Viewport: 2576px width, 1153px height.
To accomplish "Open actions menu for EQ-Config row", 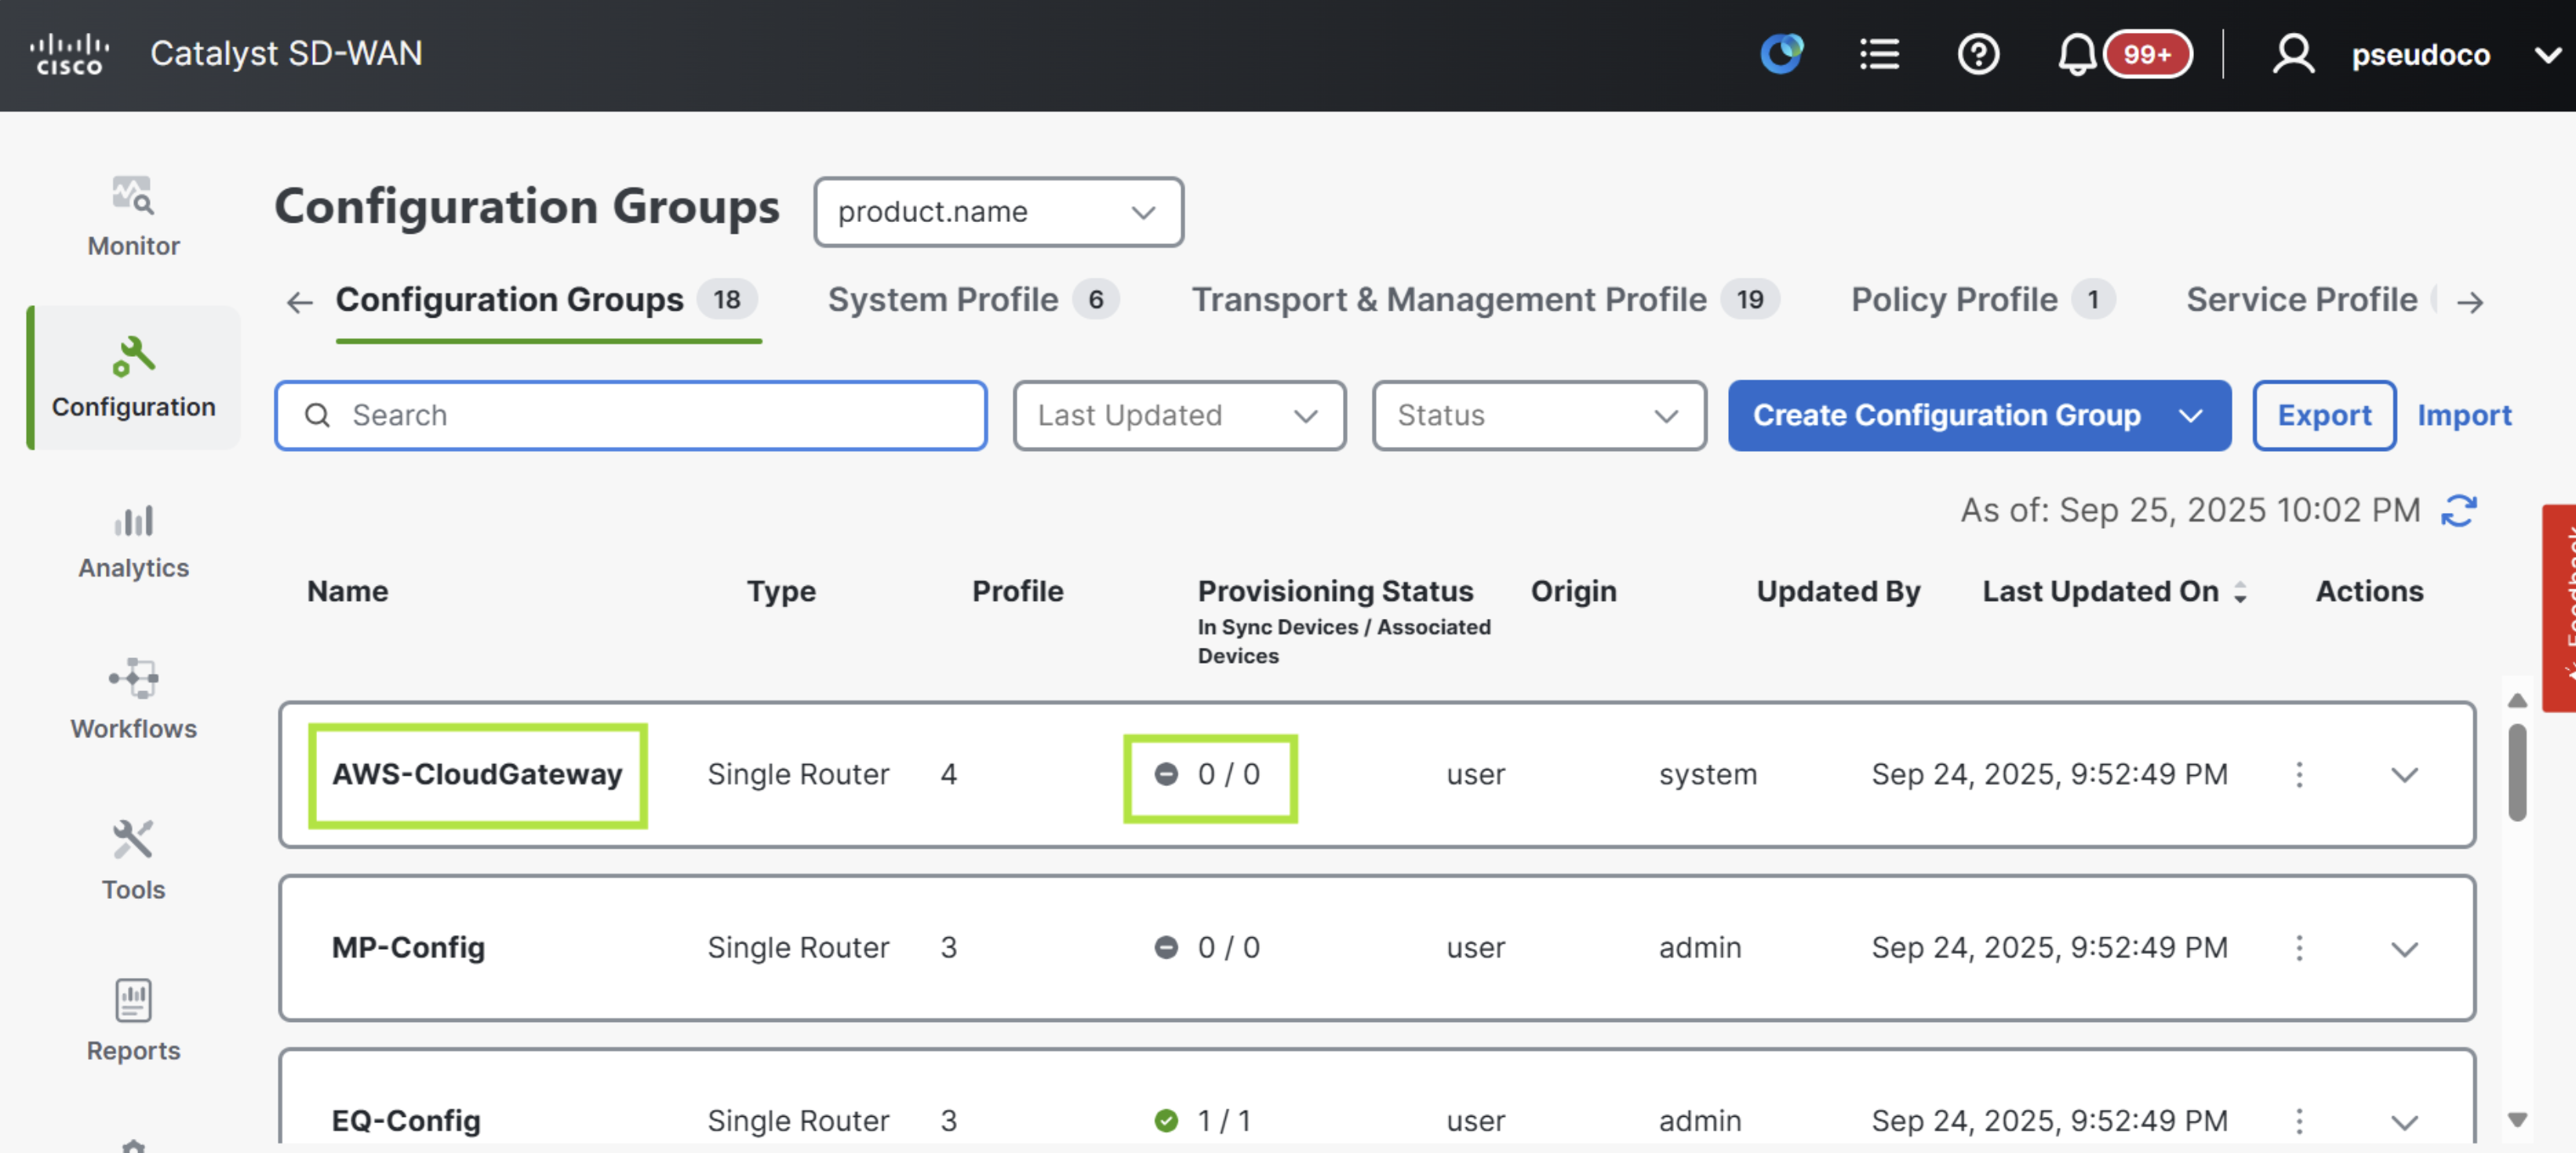I will (x=2299, y=1121).
